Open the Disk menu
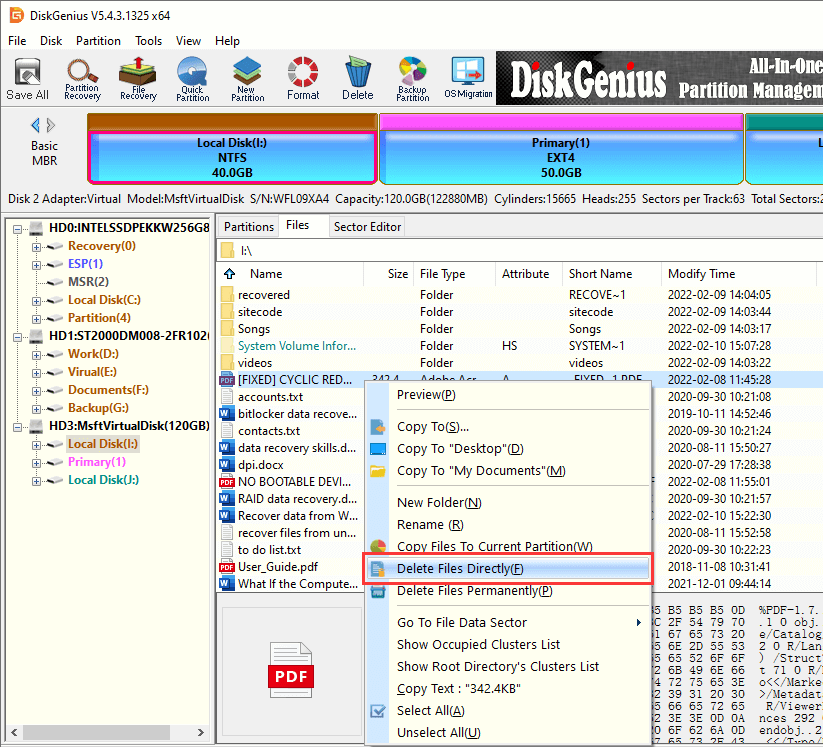Viewport: 823px width, 747px height. tap(51, 41)
